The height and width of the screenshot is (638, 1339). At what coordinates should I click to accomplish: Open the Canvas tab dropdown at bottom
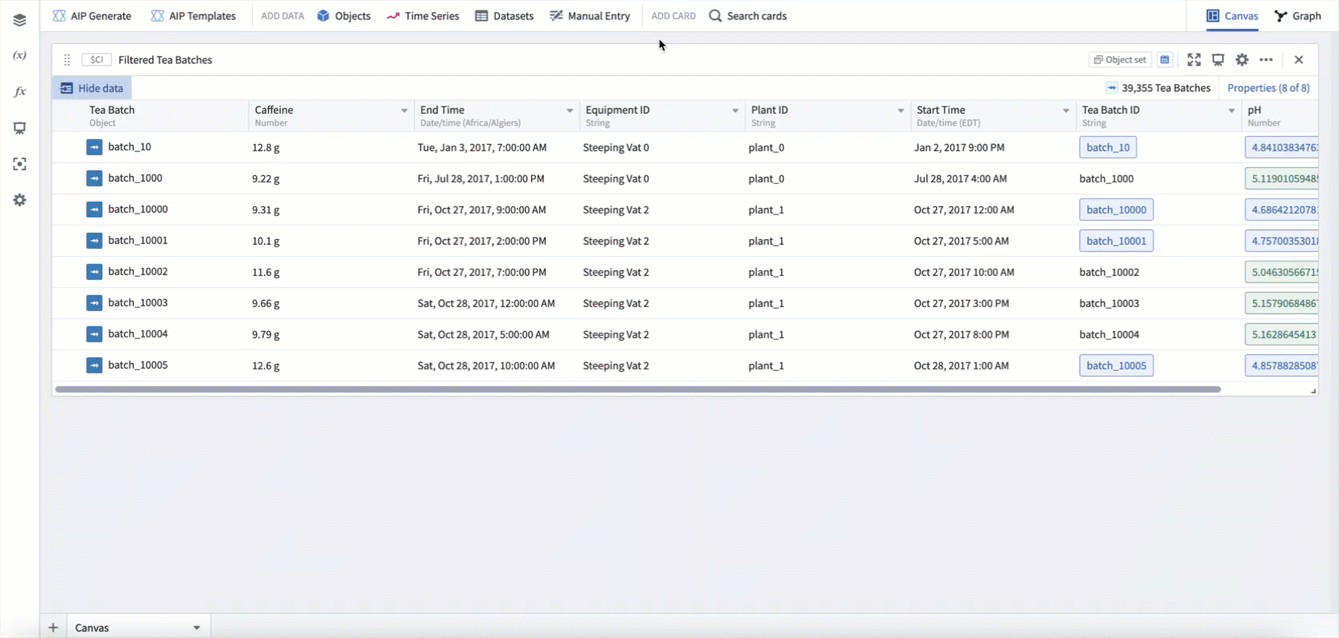196,628
